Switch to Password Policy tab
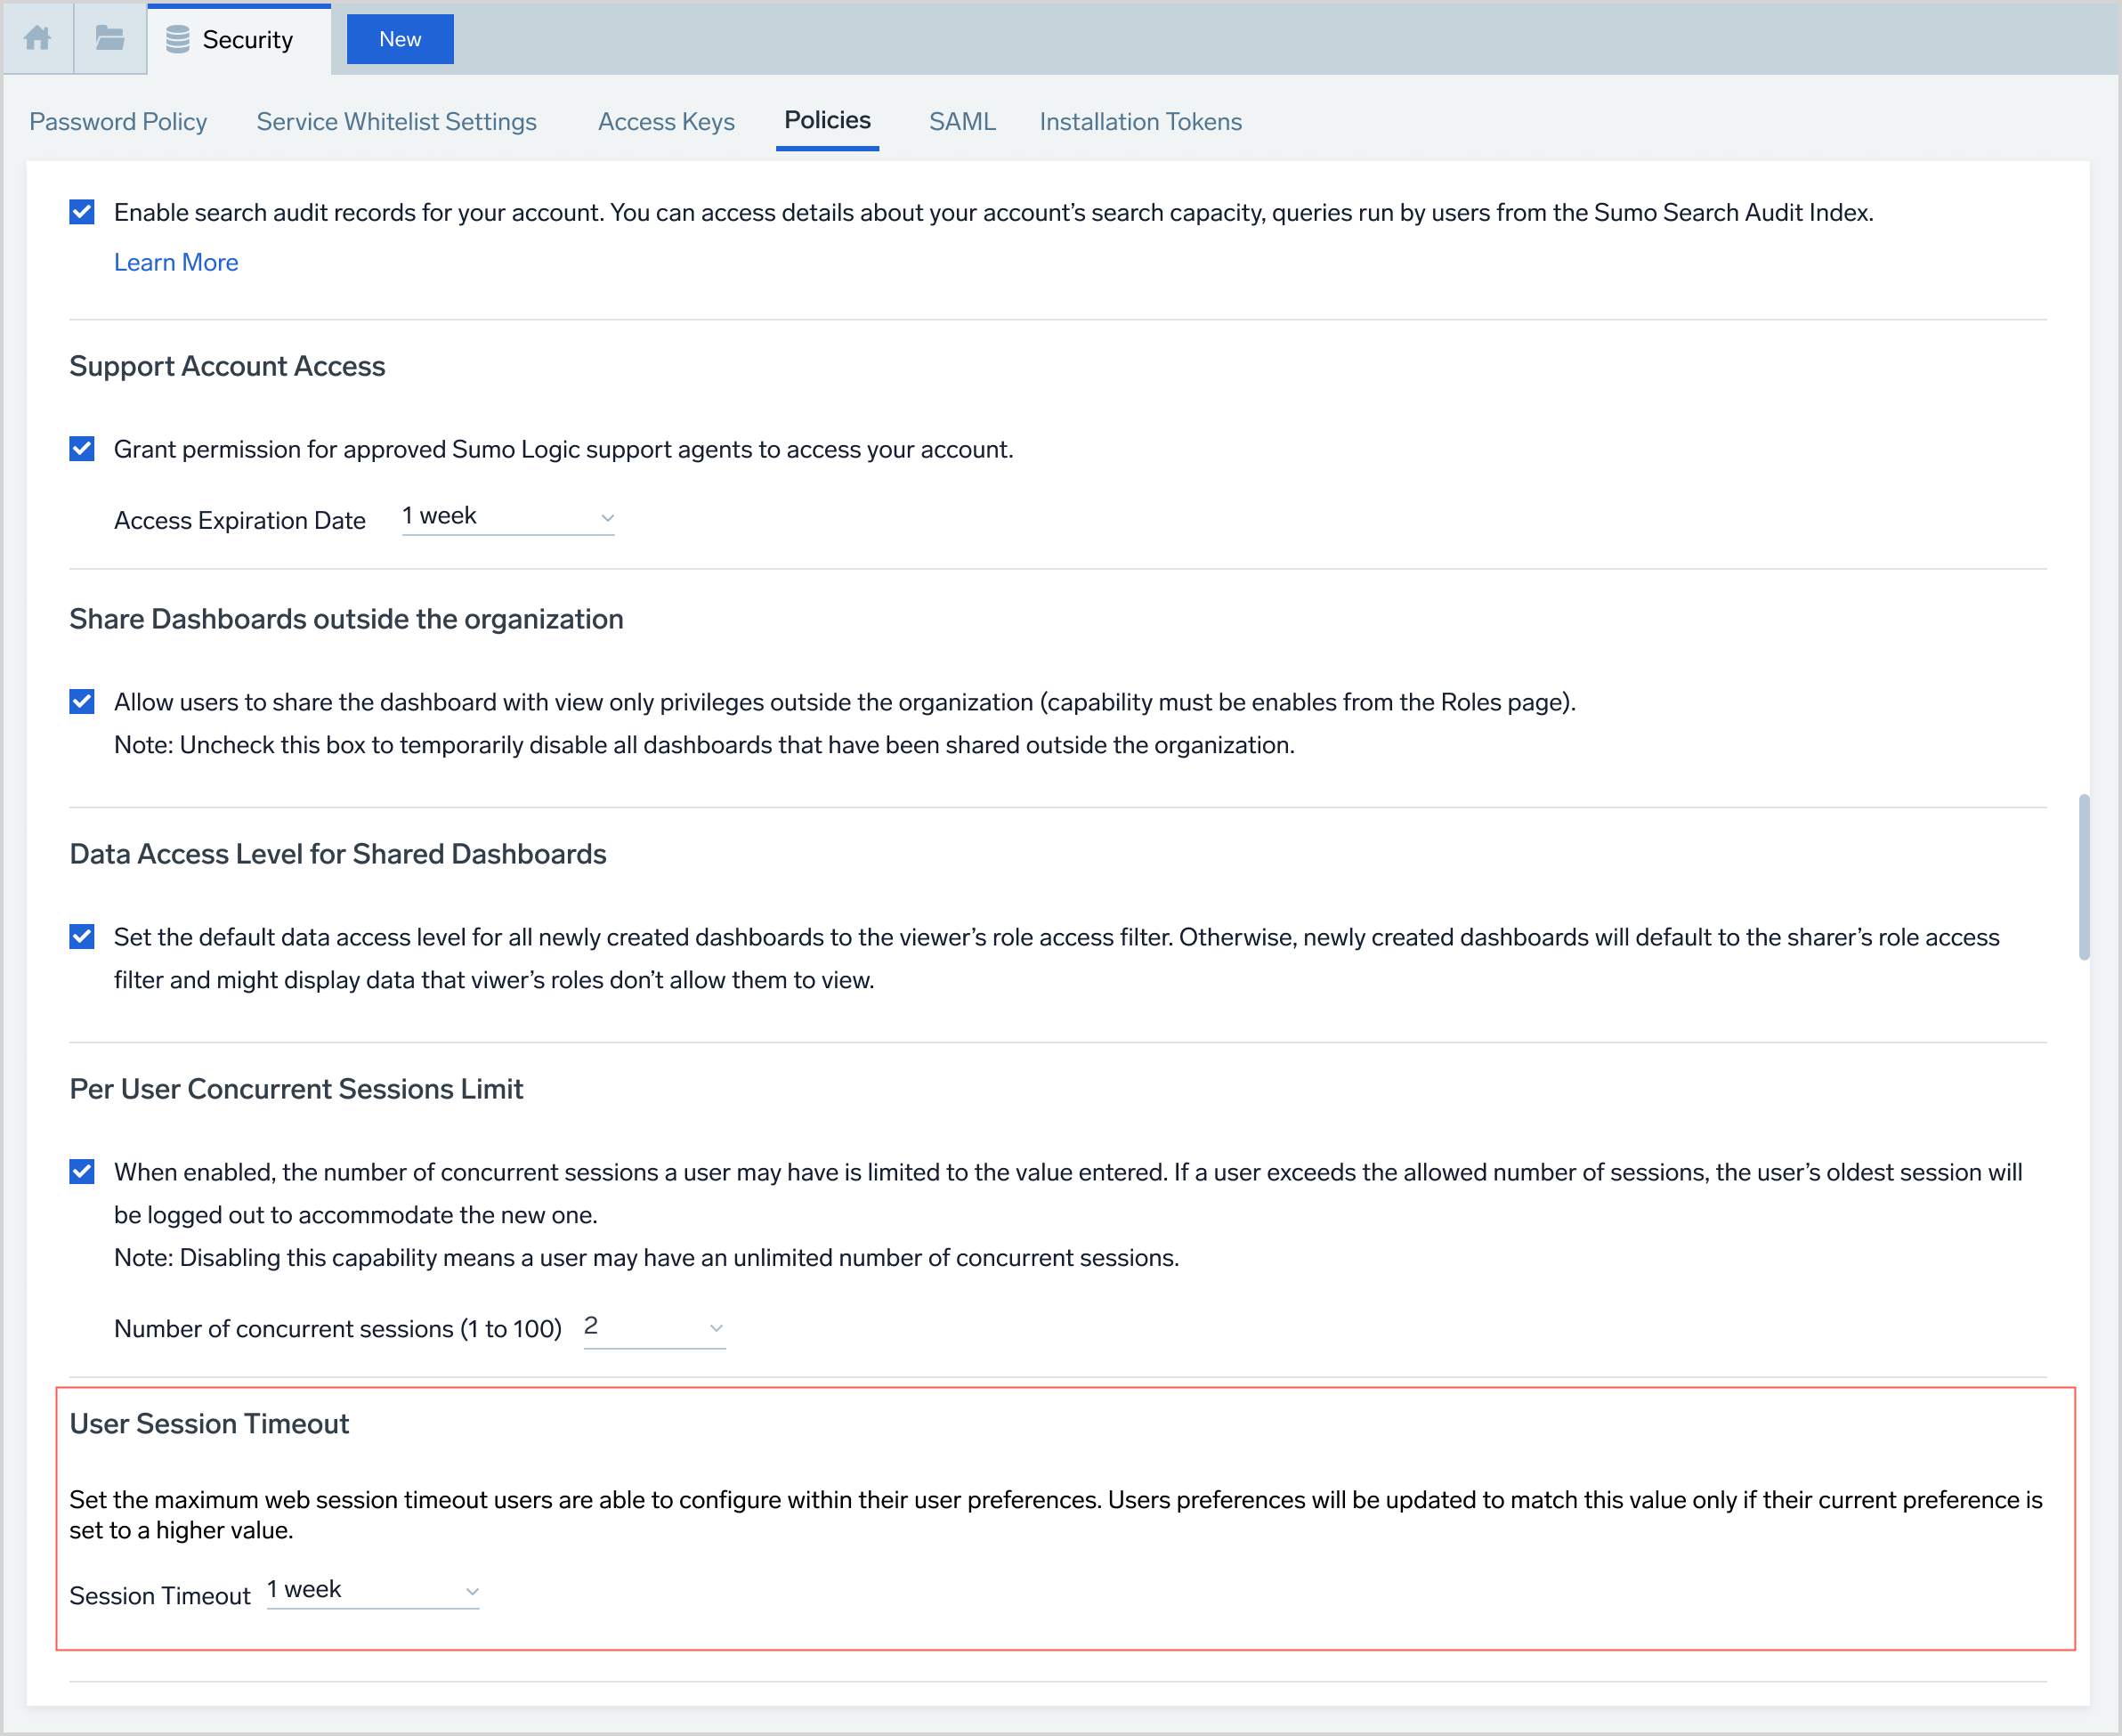Screen dimensions: 2122x1736 118,122
